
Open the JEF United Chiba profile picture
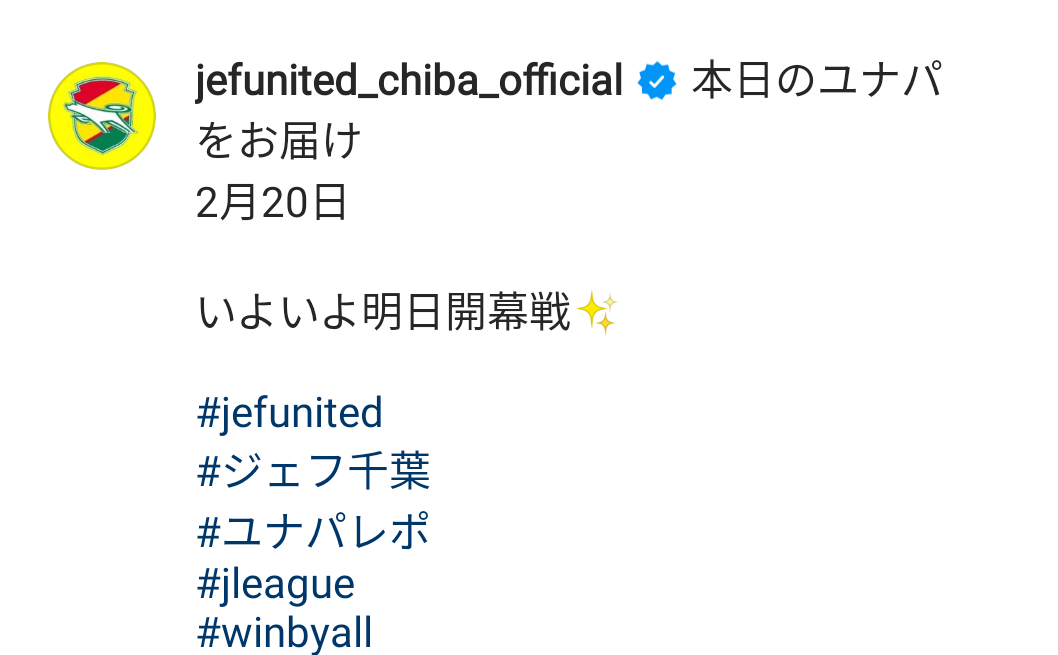pos(102,116)
